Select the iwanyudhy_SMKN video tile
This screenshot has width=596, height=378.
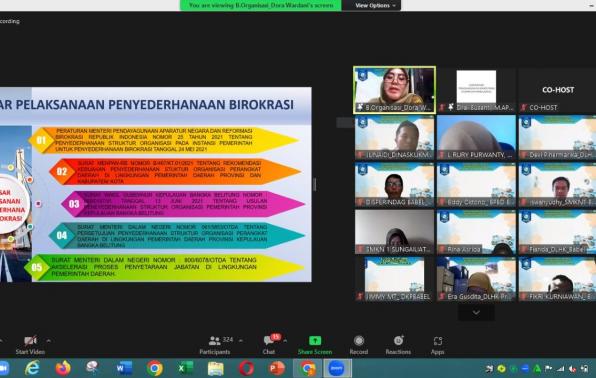click(558, 185)
